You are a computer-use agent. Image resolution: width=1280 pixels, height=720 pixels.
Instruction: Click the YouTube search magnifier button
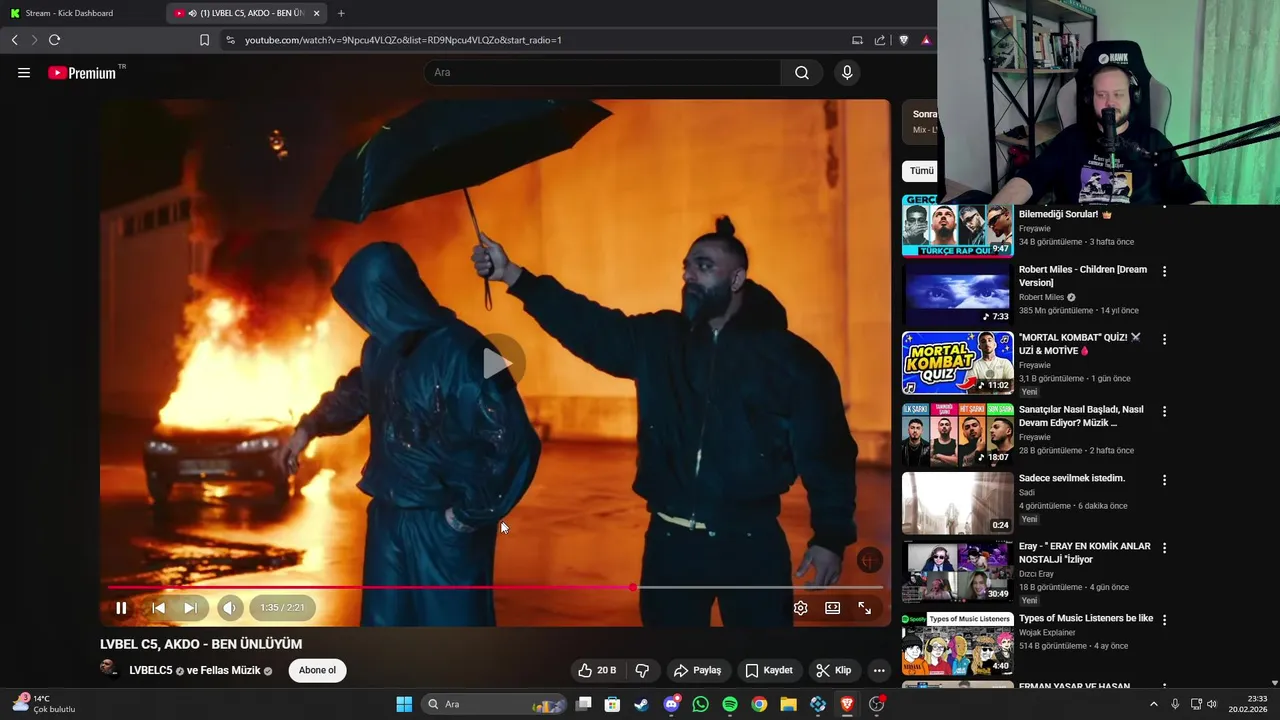pos(802,72)
